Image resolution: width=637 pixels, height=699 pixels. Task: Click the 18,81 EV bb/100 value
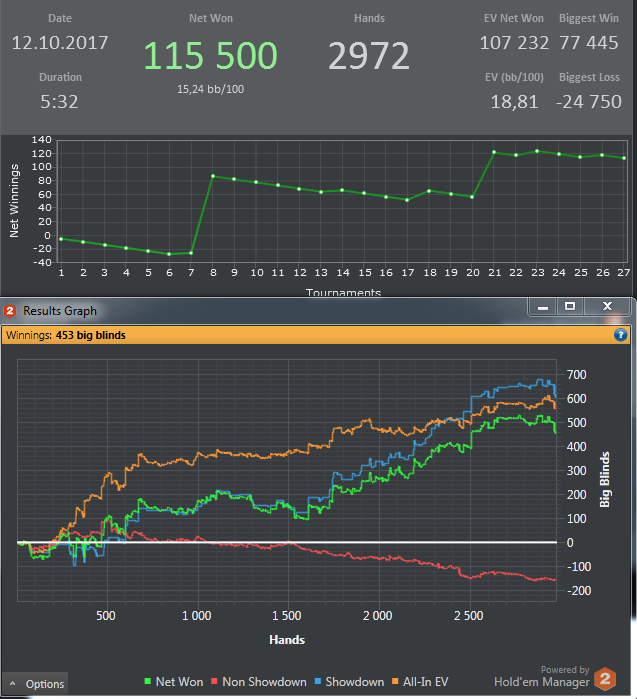click(514, 102)
